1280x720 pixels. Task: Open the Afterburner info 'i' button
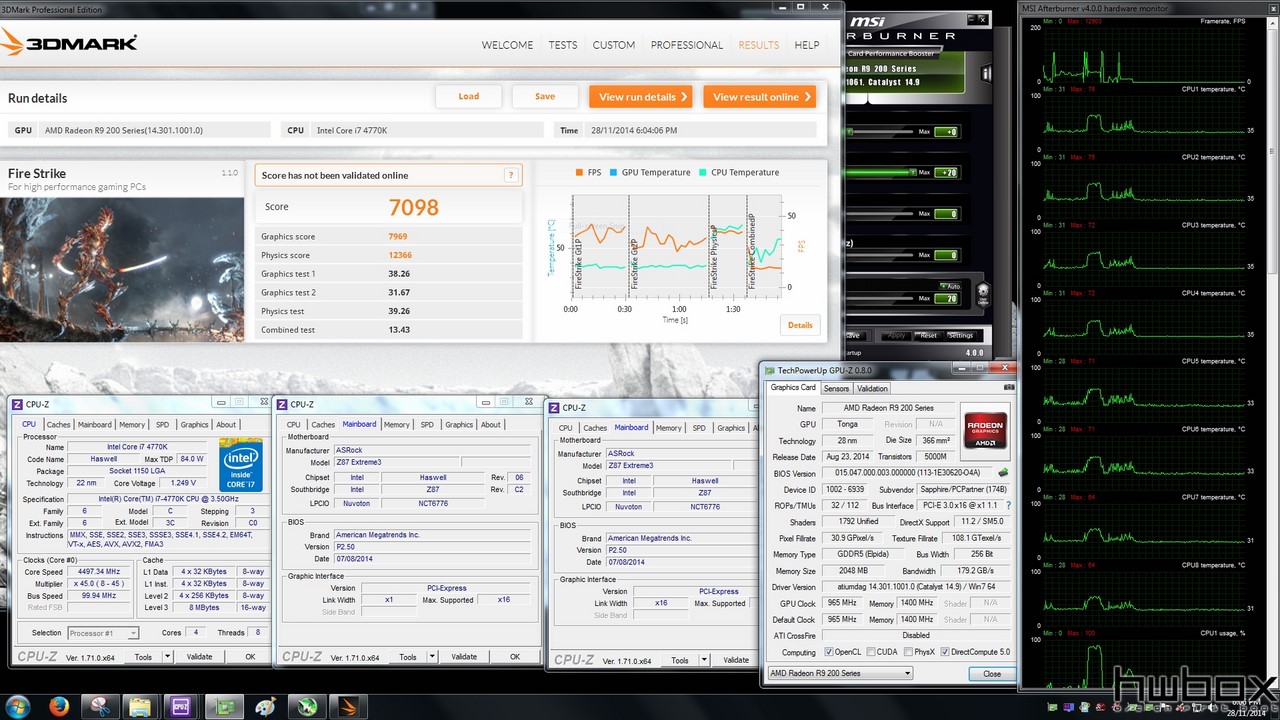987,73
